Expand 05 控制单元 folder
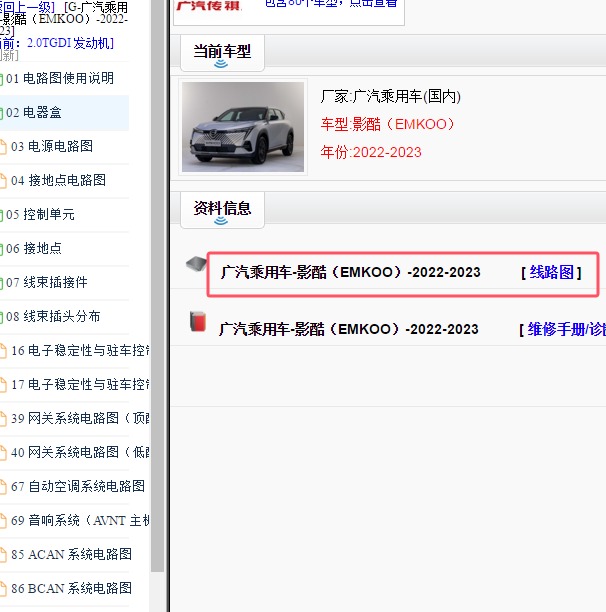This screenshot has height=612, width=606. [x=40, y=214]
